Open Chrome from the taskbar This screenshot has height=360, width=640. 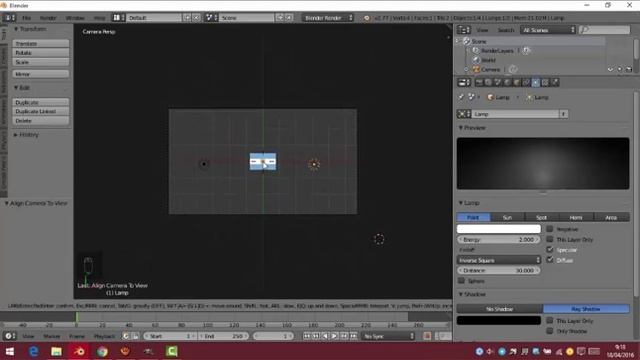tap(102, 351)
